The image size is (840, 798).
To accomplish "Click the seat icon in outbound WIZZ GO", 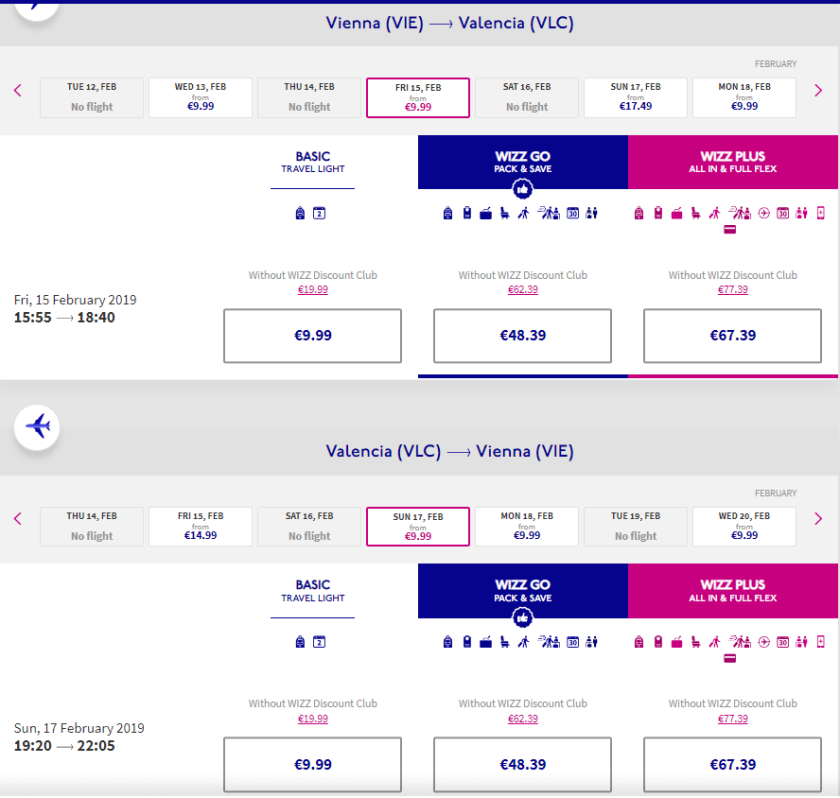I will click(x=504, y=213).
